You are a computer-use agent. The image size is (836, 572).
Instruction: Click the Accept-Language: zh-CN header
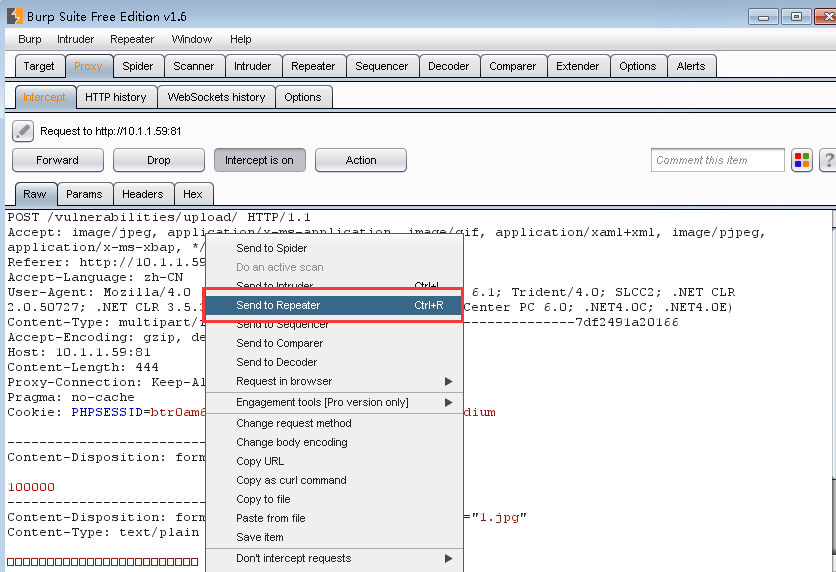tap(95, 277)
